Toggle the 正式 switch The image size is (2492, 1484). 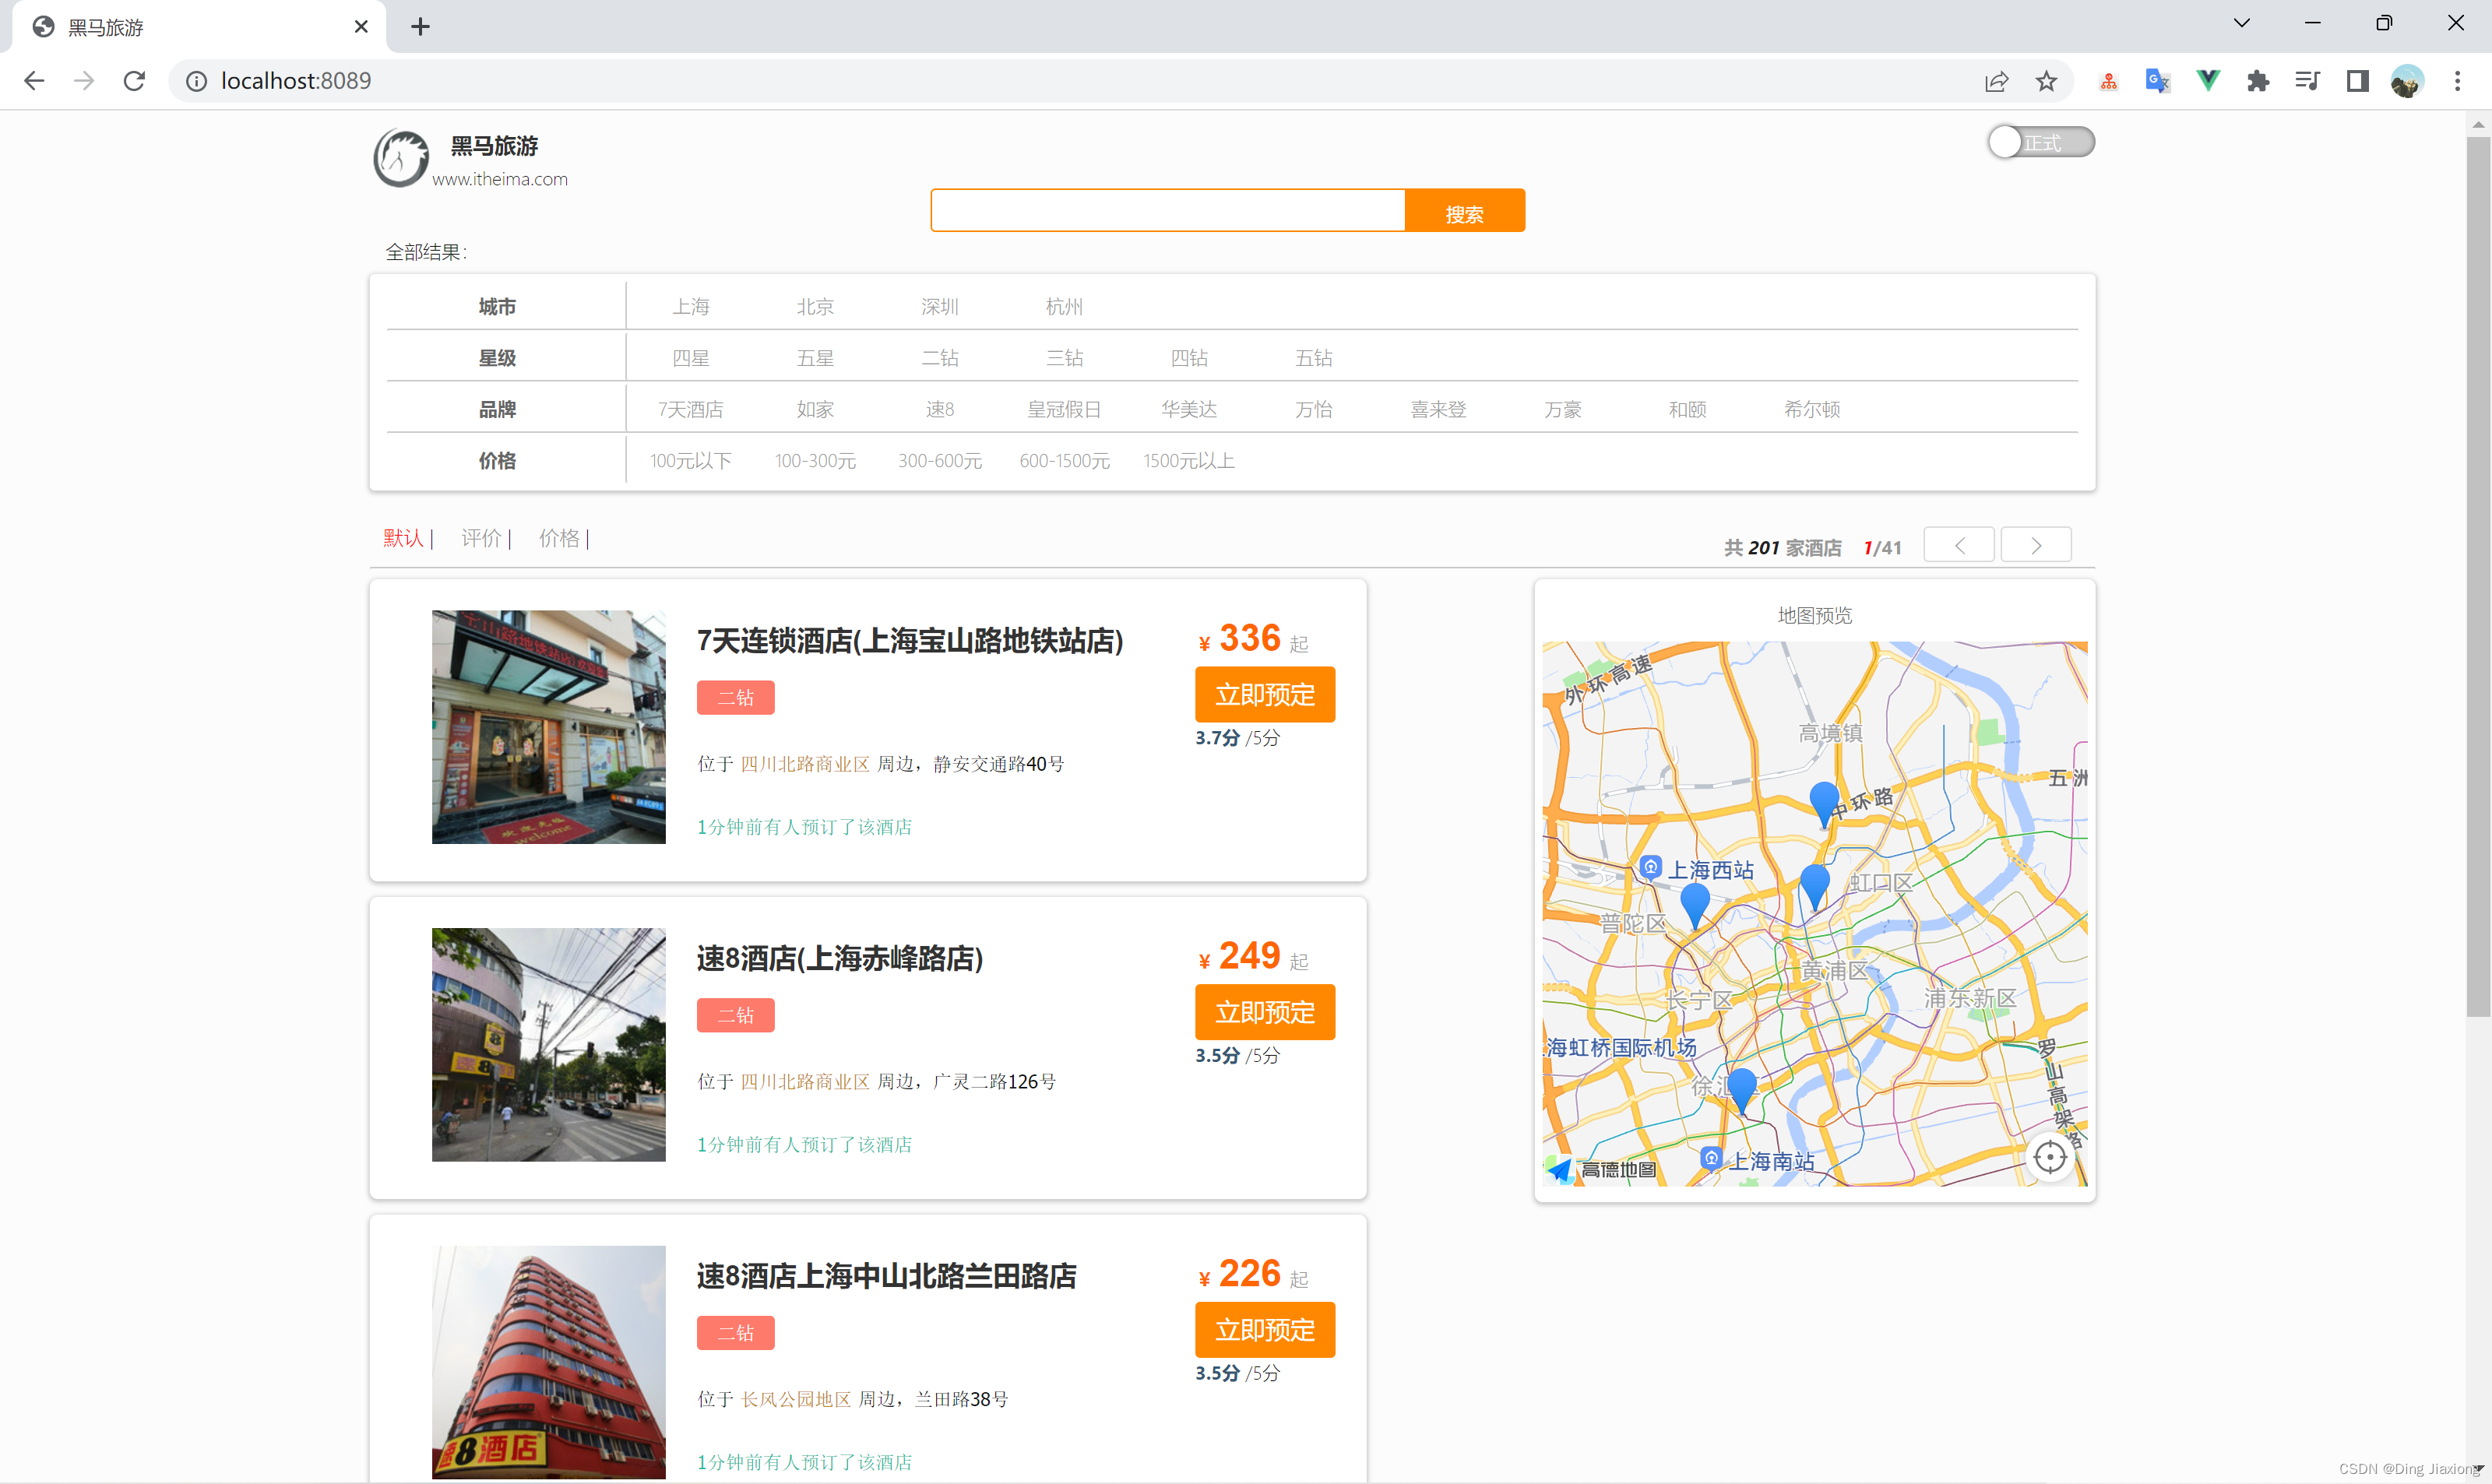(x=2040, y=142)
